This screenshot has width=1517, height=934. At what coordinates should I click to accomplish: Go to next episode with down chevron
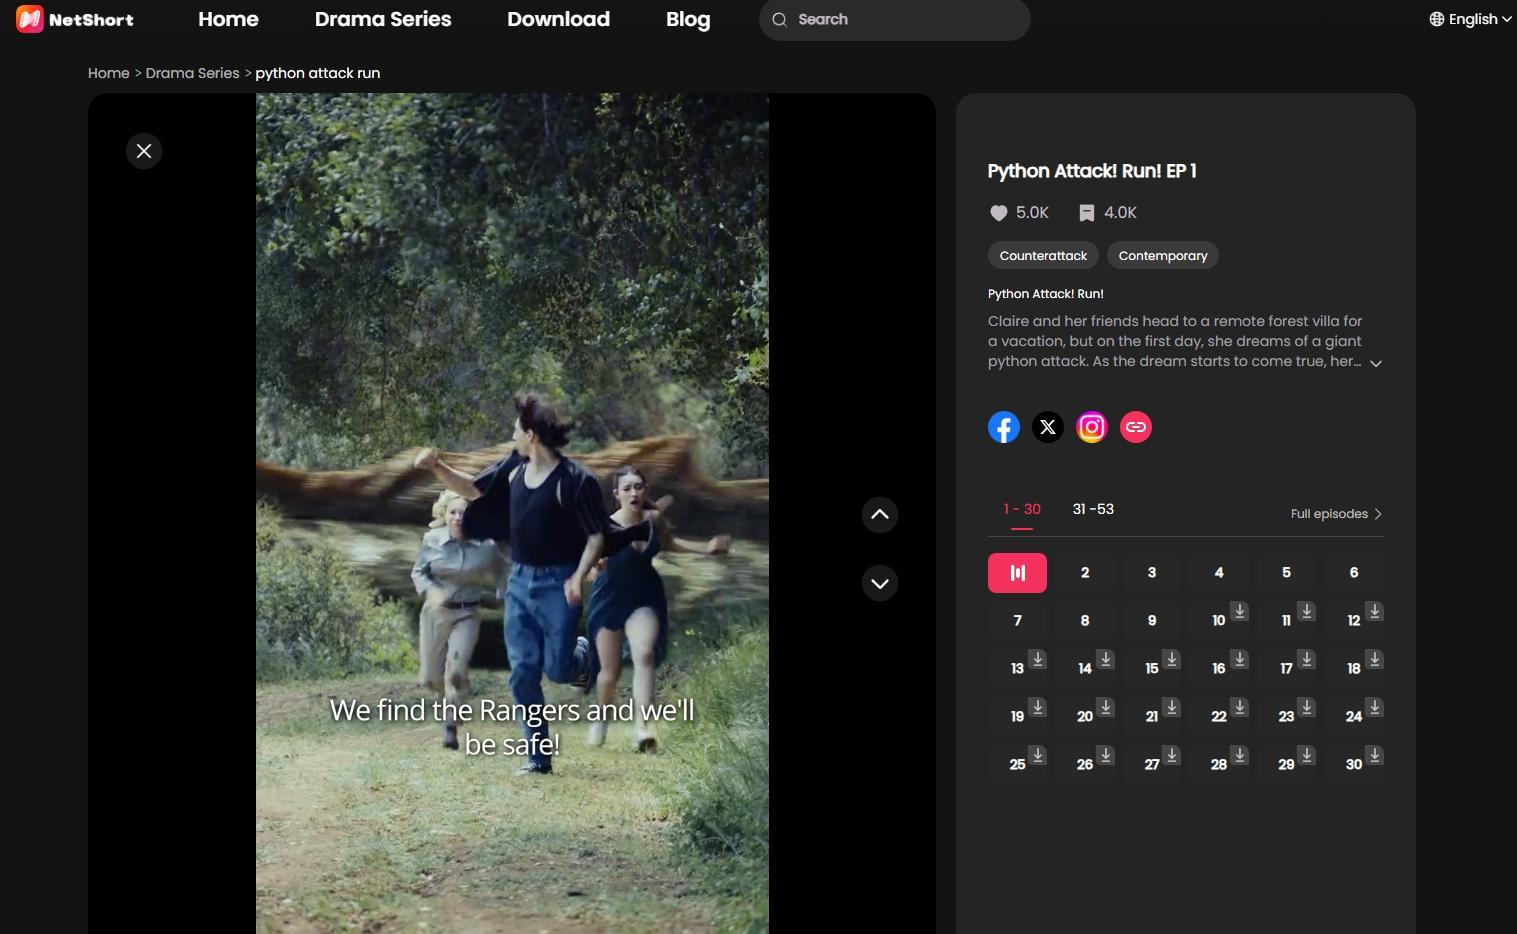click(x=880, y=583)
